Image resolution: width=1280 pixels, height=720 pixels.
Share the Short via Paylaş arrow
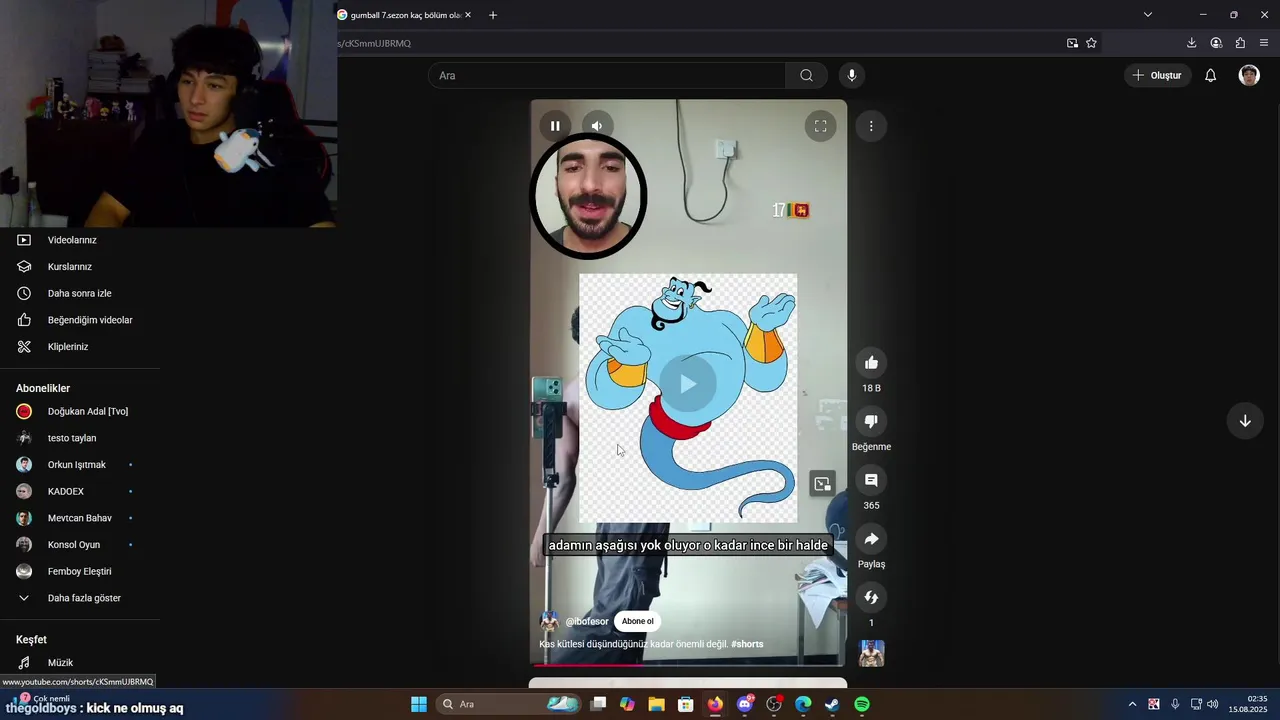pos(871,539)
